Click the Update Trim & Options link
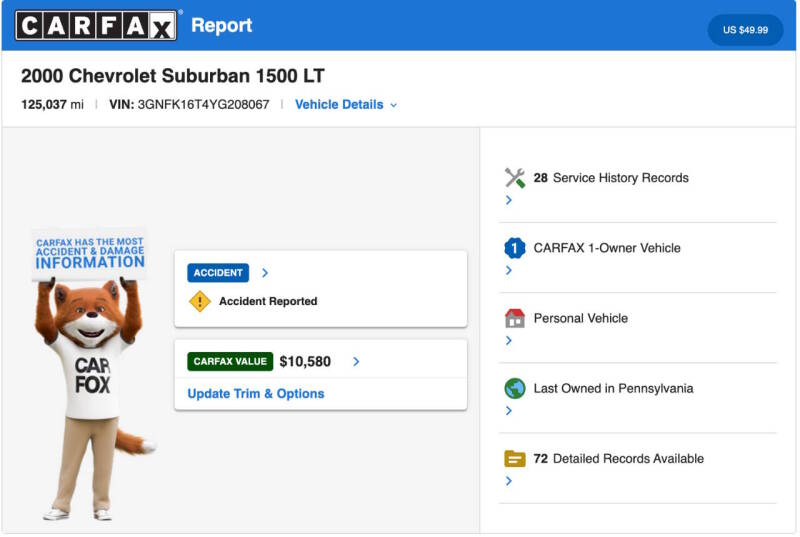 [x=256, y=394]
